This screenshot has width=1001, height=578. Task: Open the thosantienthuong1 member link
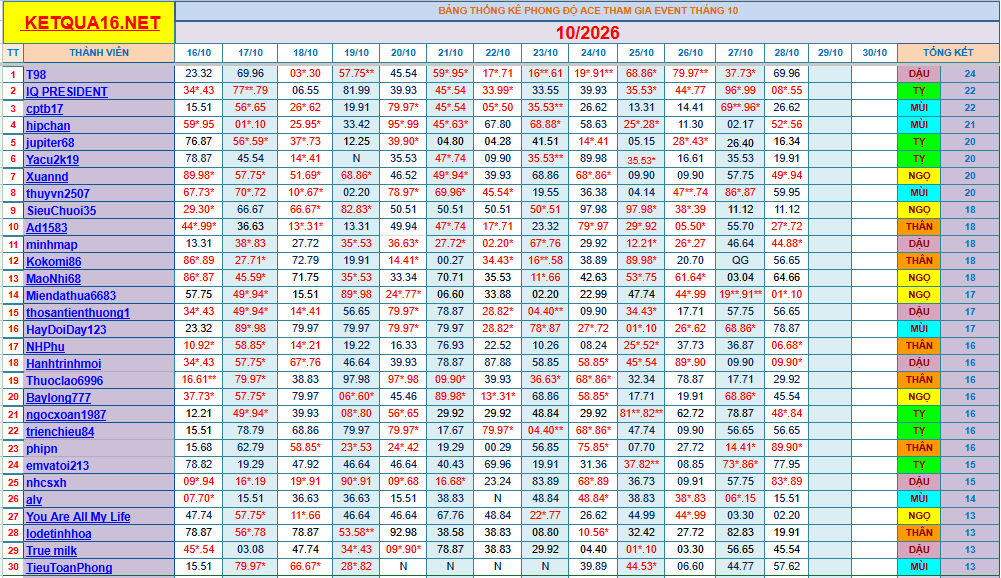click(x=78, y=313)
